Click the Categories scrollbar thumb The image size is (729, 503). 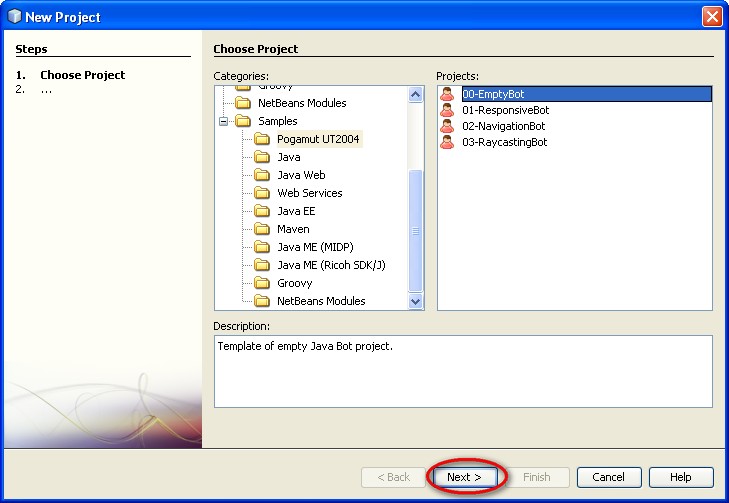pos(415,231)
